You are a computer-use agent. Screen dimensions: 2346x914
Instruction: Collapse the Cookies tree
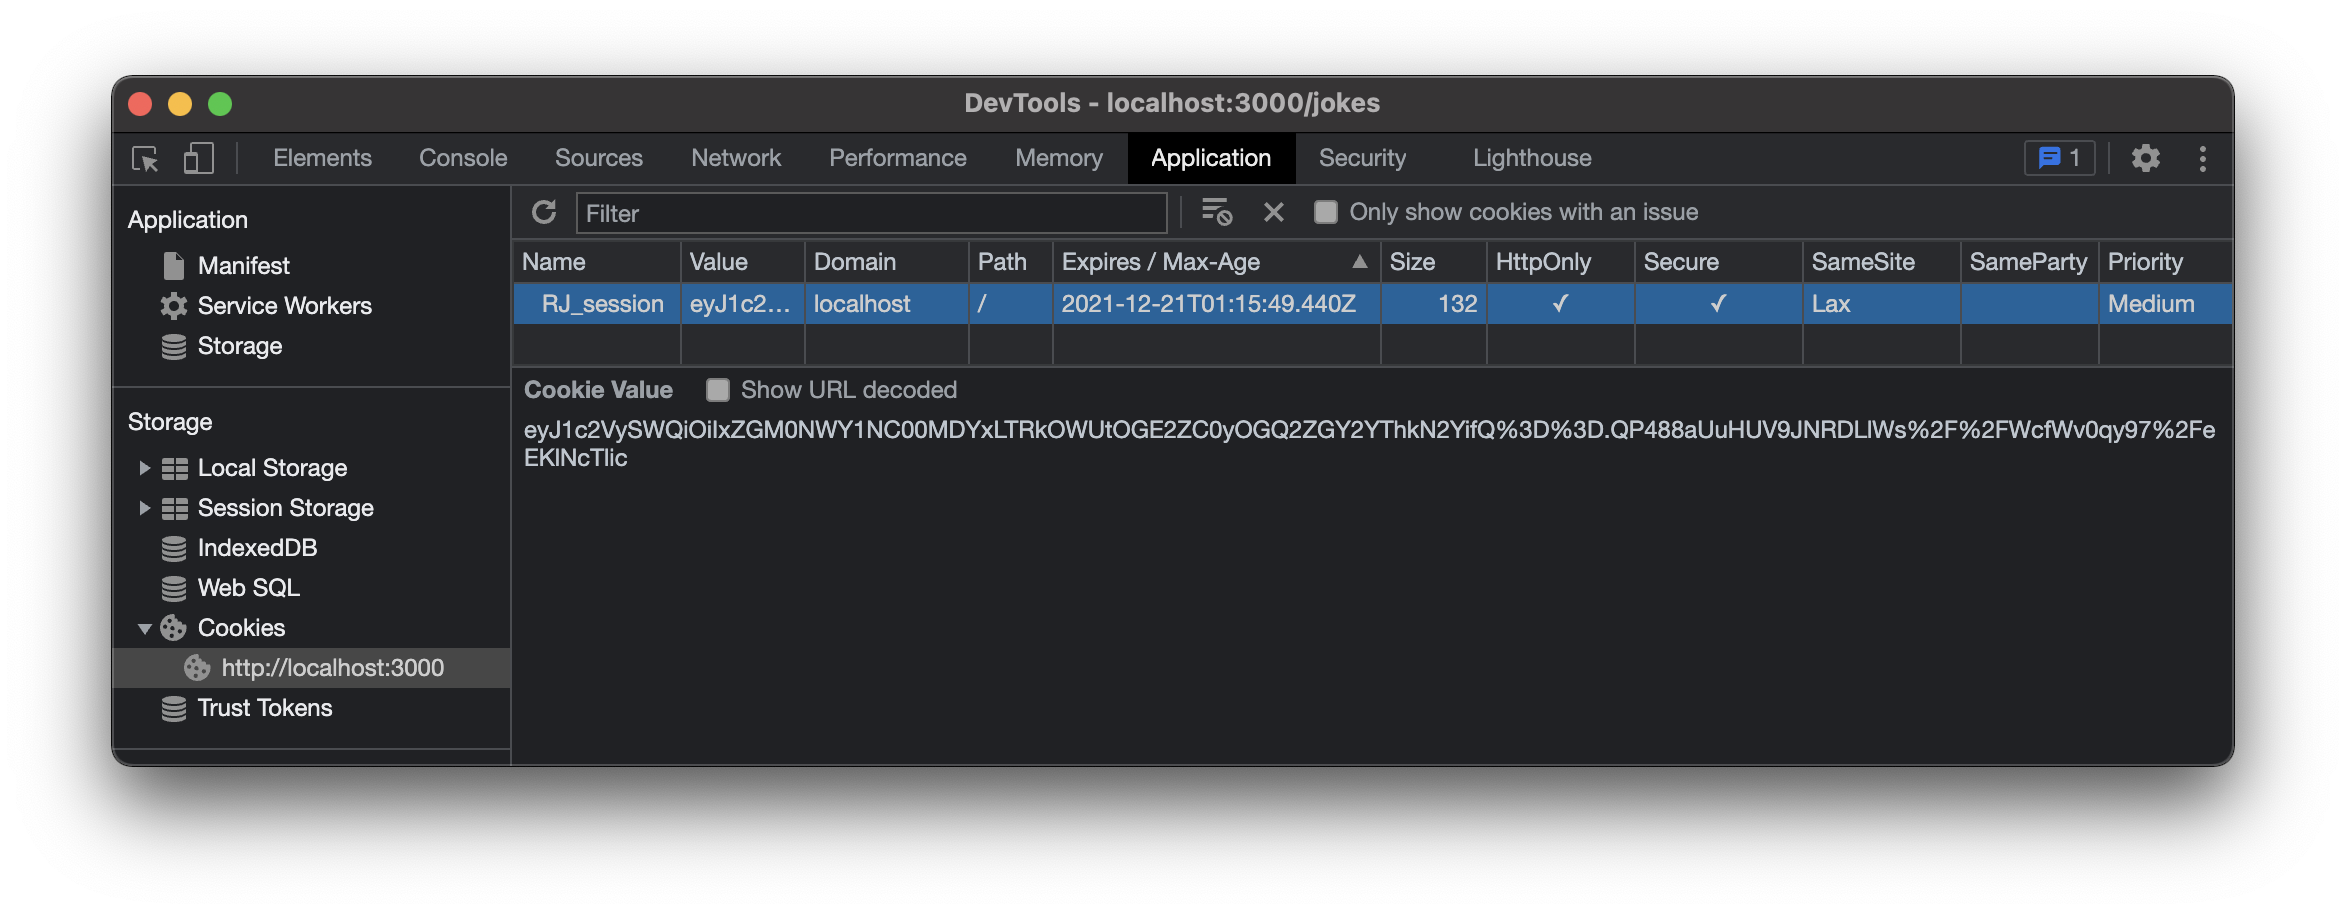[x=145, y=628]
